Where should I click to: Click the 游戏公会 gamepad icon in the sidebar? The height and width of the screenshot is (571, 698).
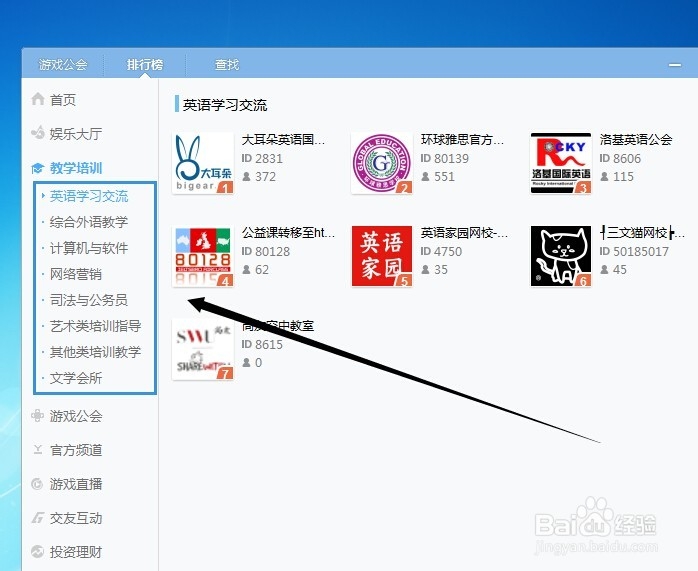pyautogui.click(x=38, y=416)
